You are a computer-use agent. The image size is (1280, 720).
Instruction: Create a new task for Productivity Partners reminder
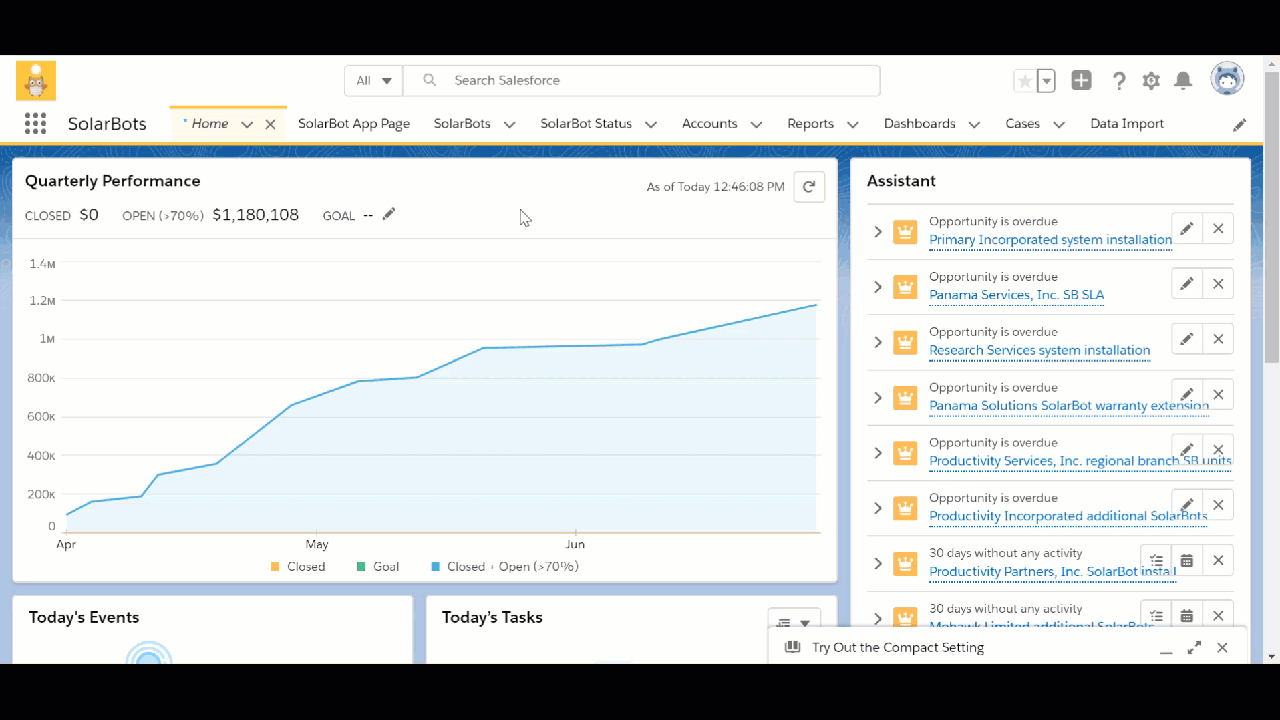[1156, 560]
